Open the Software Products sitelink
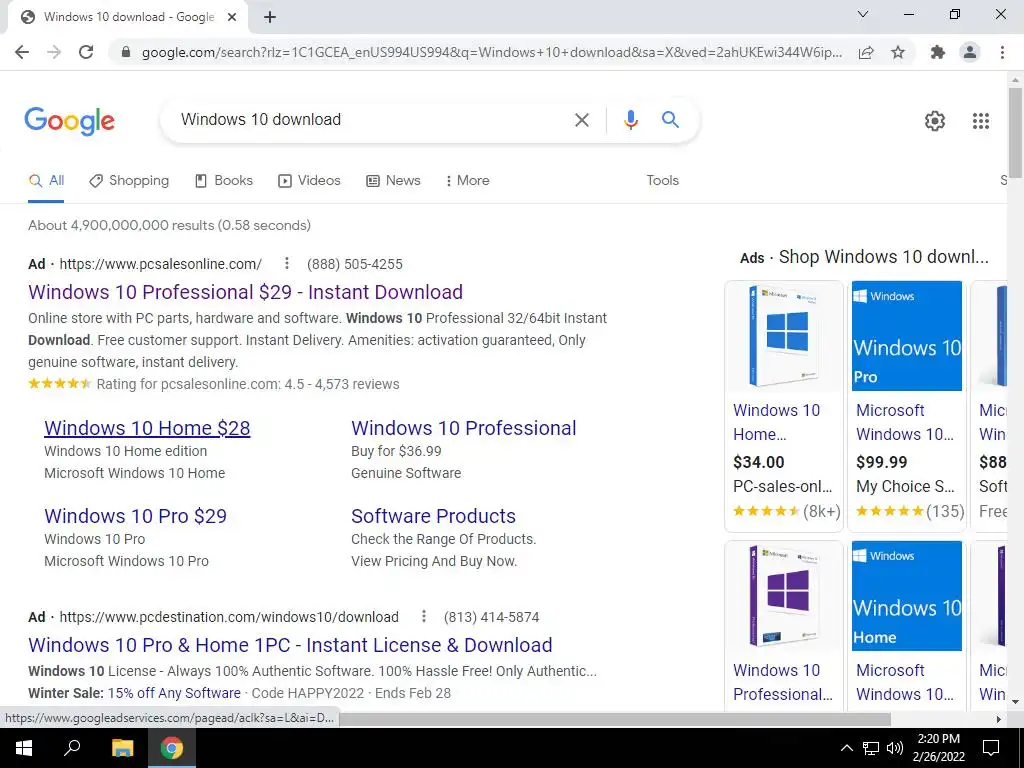1024x768 pixels. coord(433,517)
